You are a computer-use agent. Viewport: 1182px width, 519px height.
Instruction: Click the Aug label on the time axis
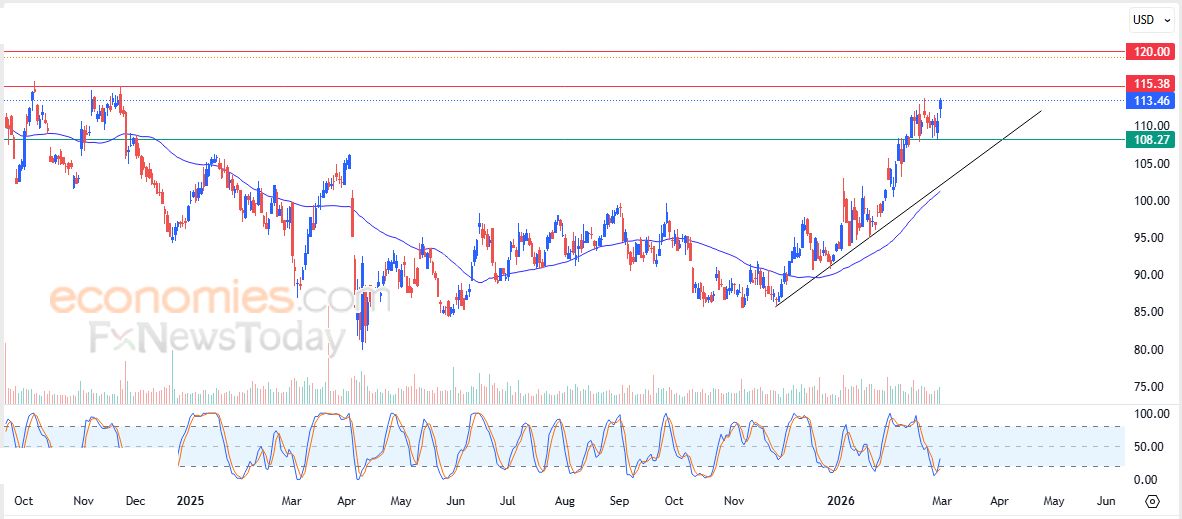(564, 501)
